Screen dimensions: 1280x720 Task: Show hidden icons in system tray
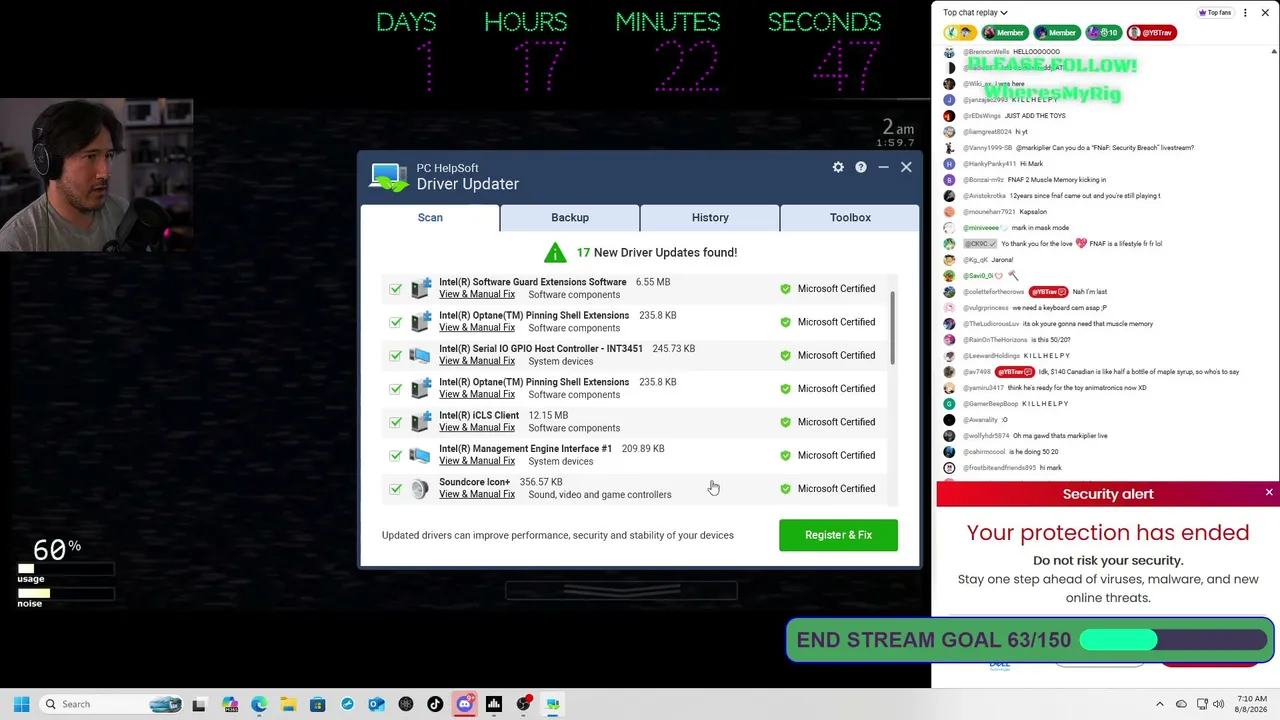[1160, 704]
